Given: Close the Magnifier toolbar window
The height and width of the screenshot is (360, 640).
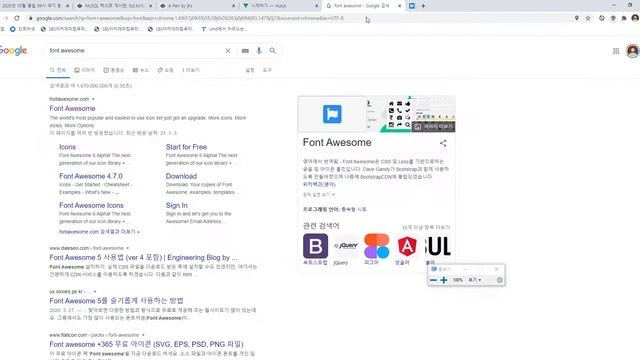Looking at the screenshot, I should tap(497, 269).
